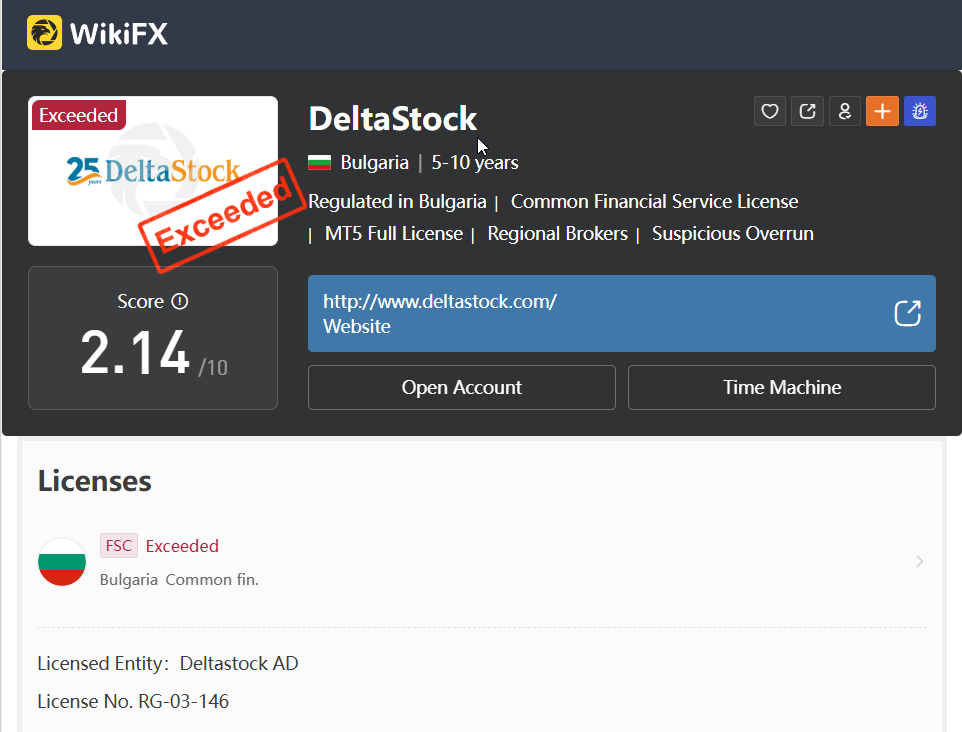Click the blue alarm report icon
Screen dimensions: 962x732
click(920, 111)
